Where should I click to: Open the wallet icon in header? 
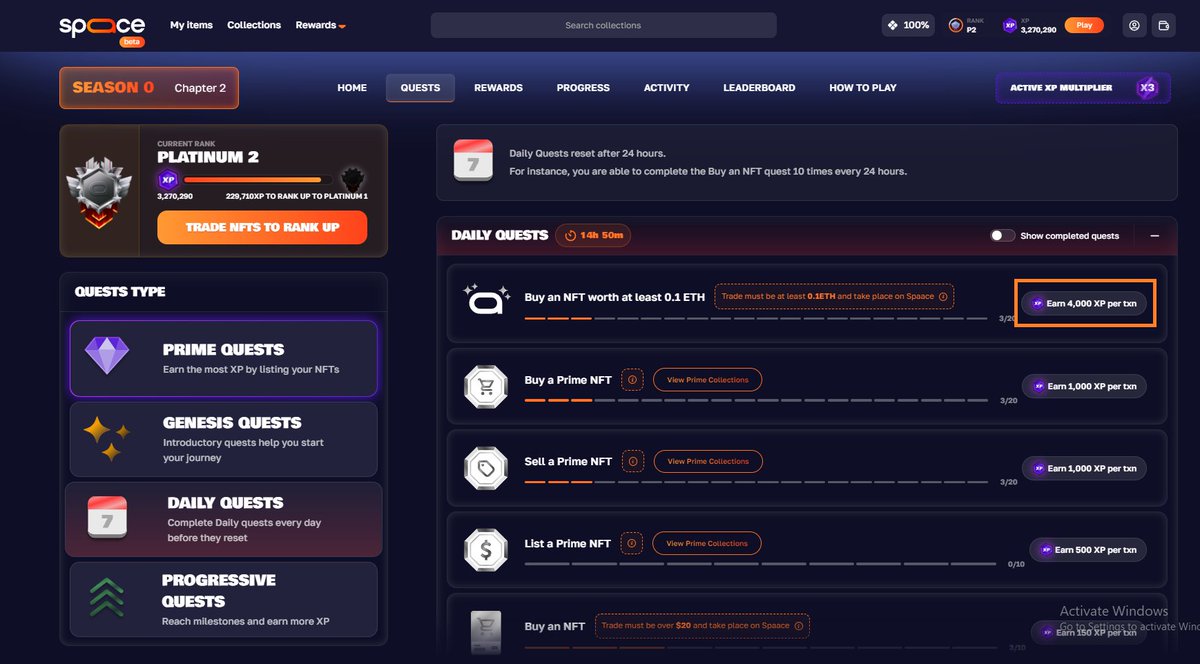(x=1163, y=26)
